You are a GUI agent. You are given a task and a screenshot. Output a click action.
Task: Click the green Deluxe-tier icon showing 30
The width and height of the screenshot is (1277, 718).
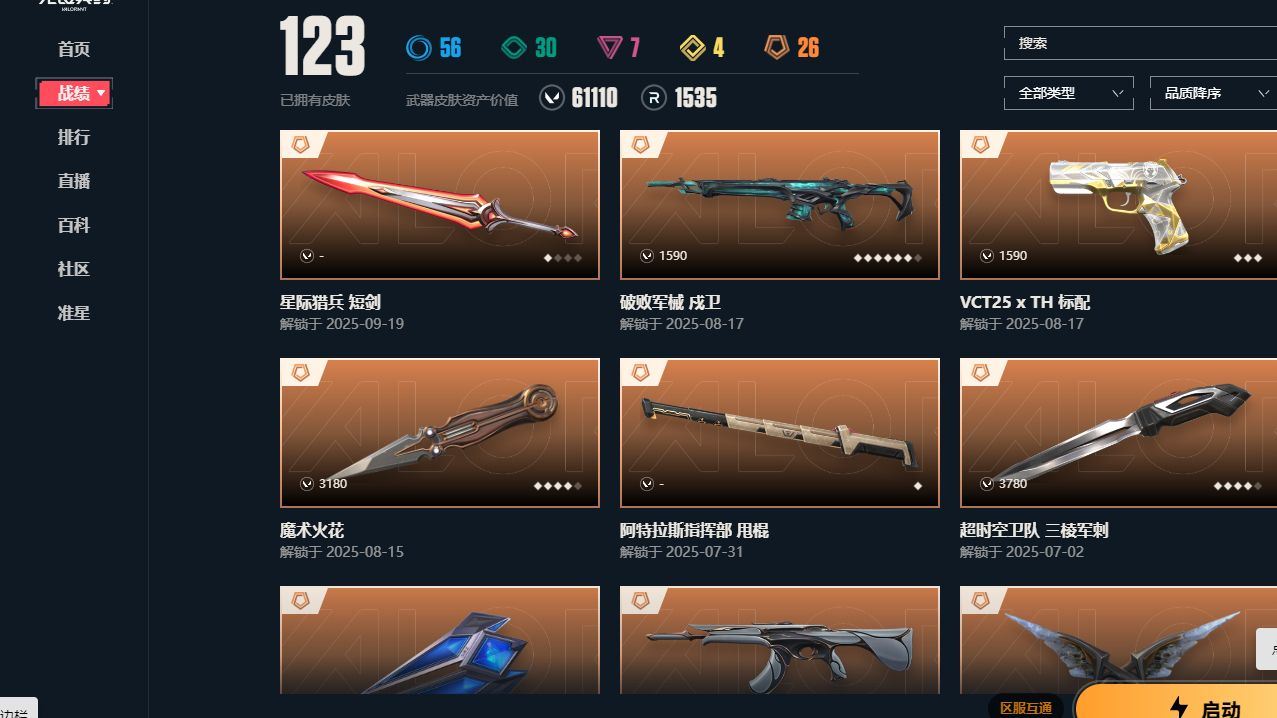pyautogui.click(x=514, y=47)
